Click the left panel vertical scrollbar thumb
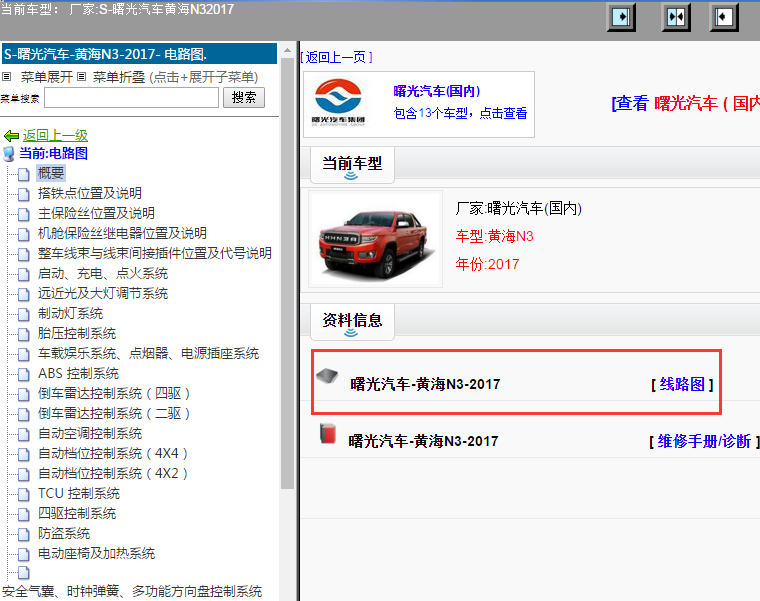Viewport: 760px width, 601px height. (287, 273)
